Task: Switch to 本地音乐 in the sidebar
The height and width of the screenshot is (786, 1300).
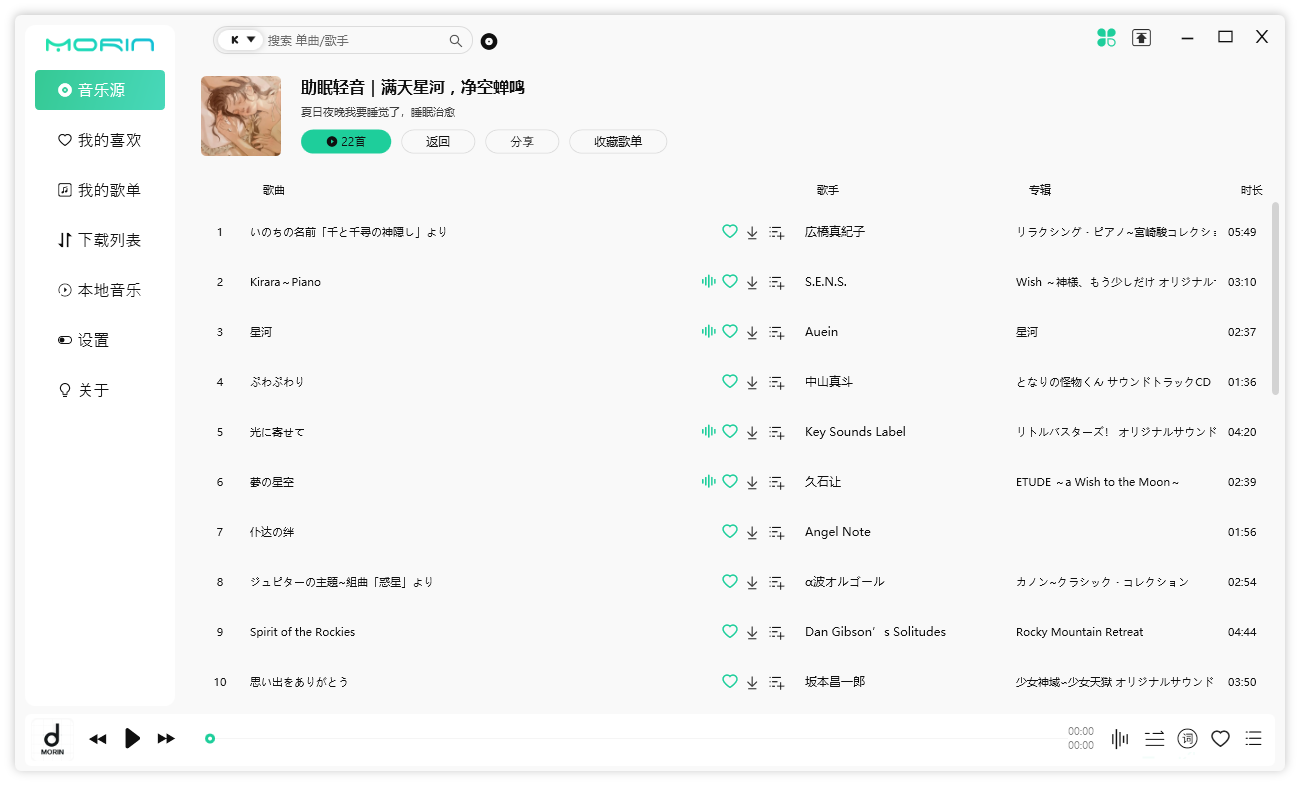Action: click(x=100, y=289)
